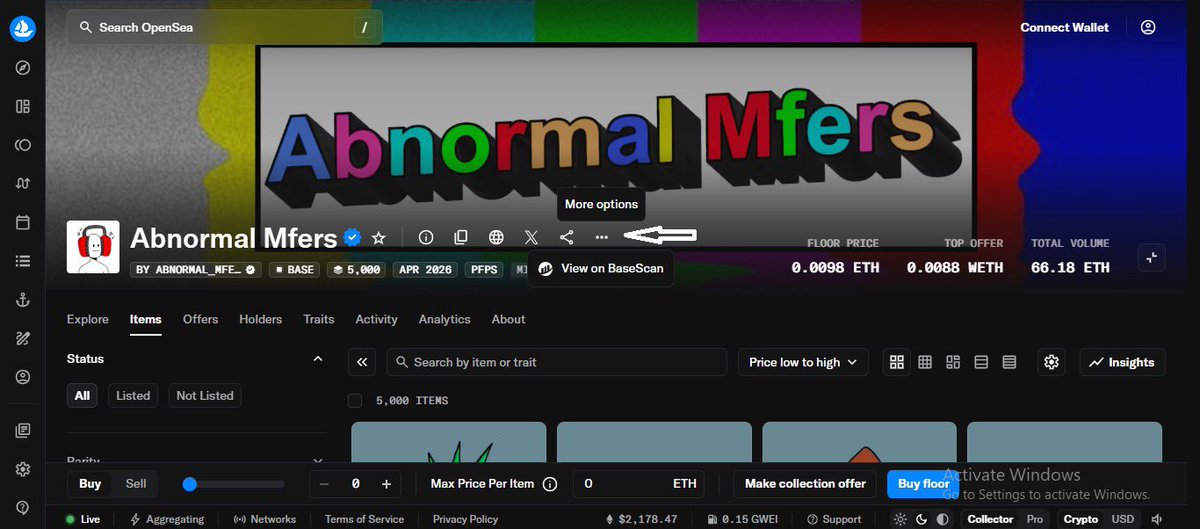The width and height of the screenshot is (1200, 529).
Task: Open the collection info icon
Action: pos(426,238)
